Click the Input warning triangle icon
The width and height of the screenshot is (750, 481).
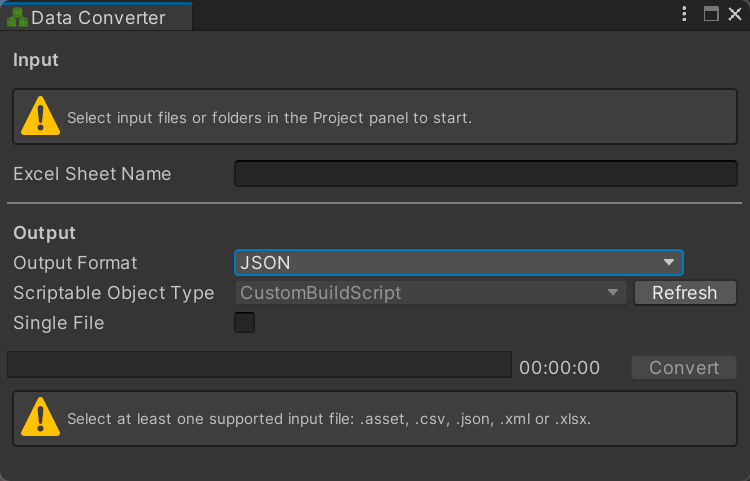click(41, 116)
